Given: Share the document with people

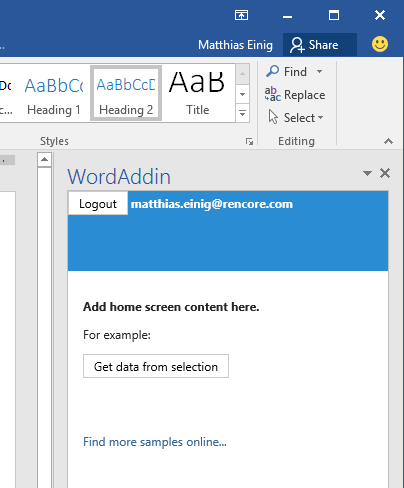Looking at the screenshot, I should tap(320, 45).
